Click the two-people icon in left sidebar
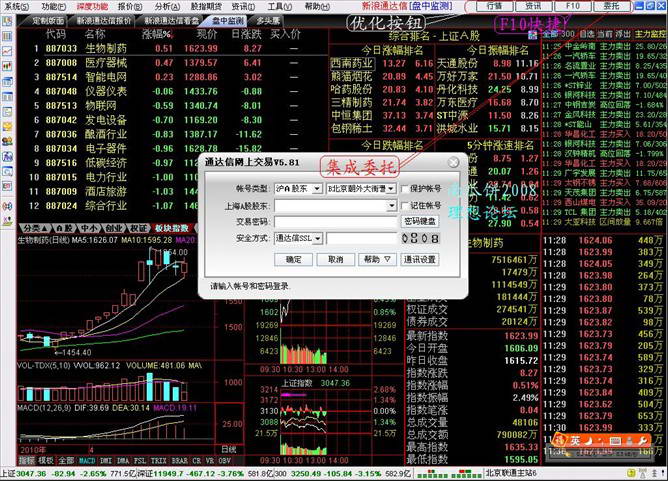This screenshot has height=481, width=668. pyautogui.click(x=7, y=141)
